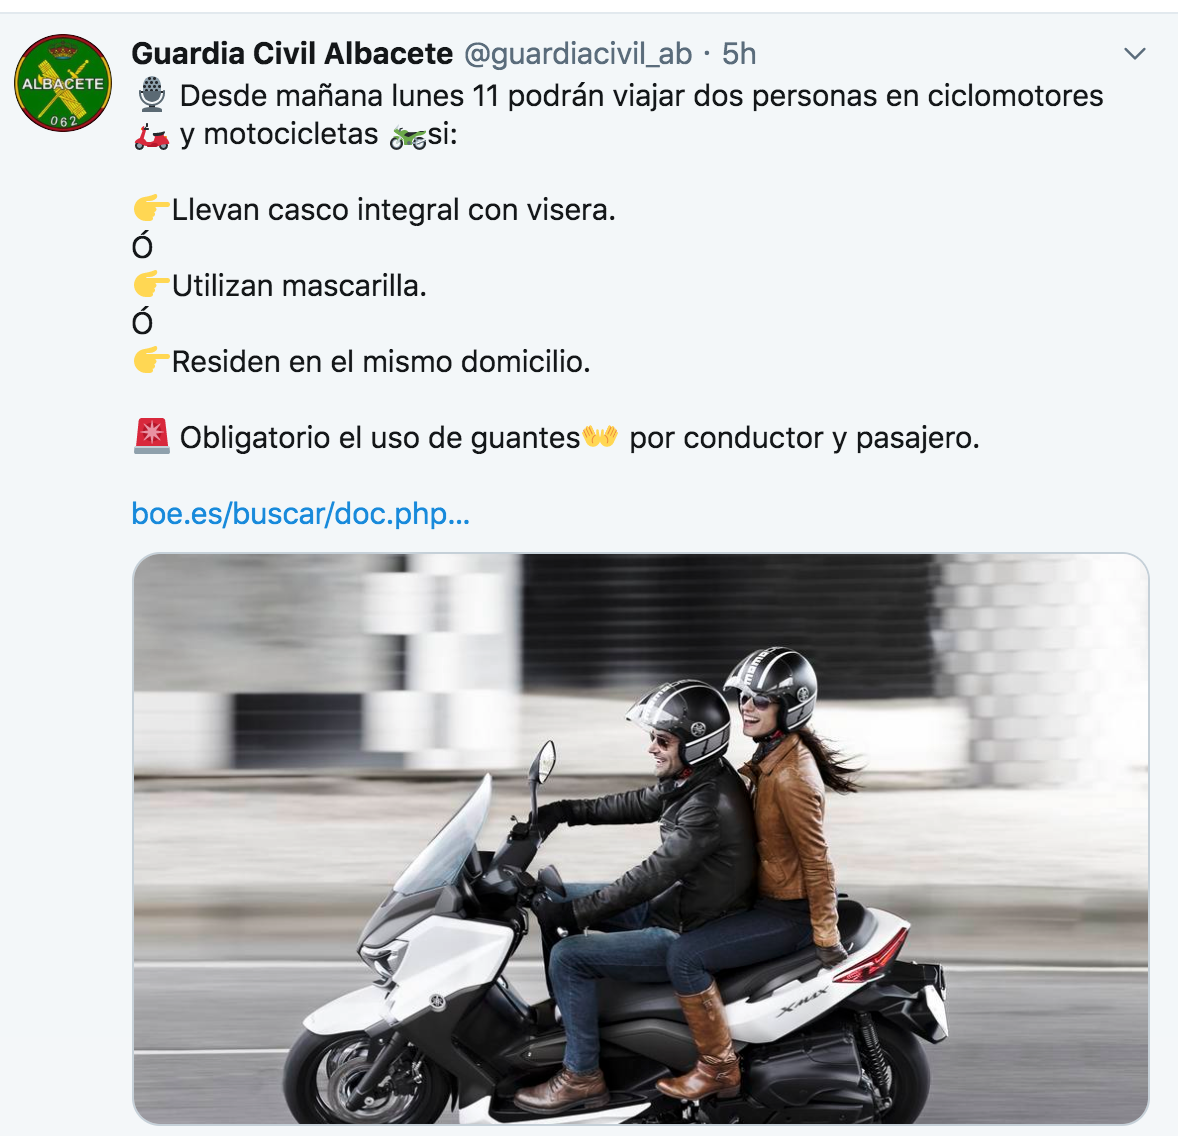
Task: Click the Guardia Civil Albacete account name
Action: click(x=292, y=54)
